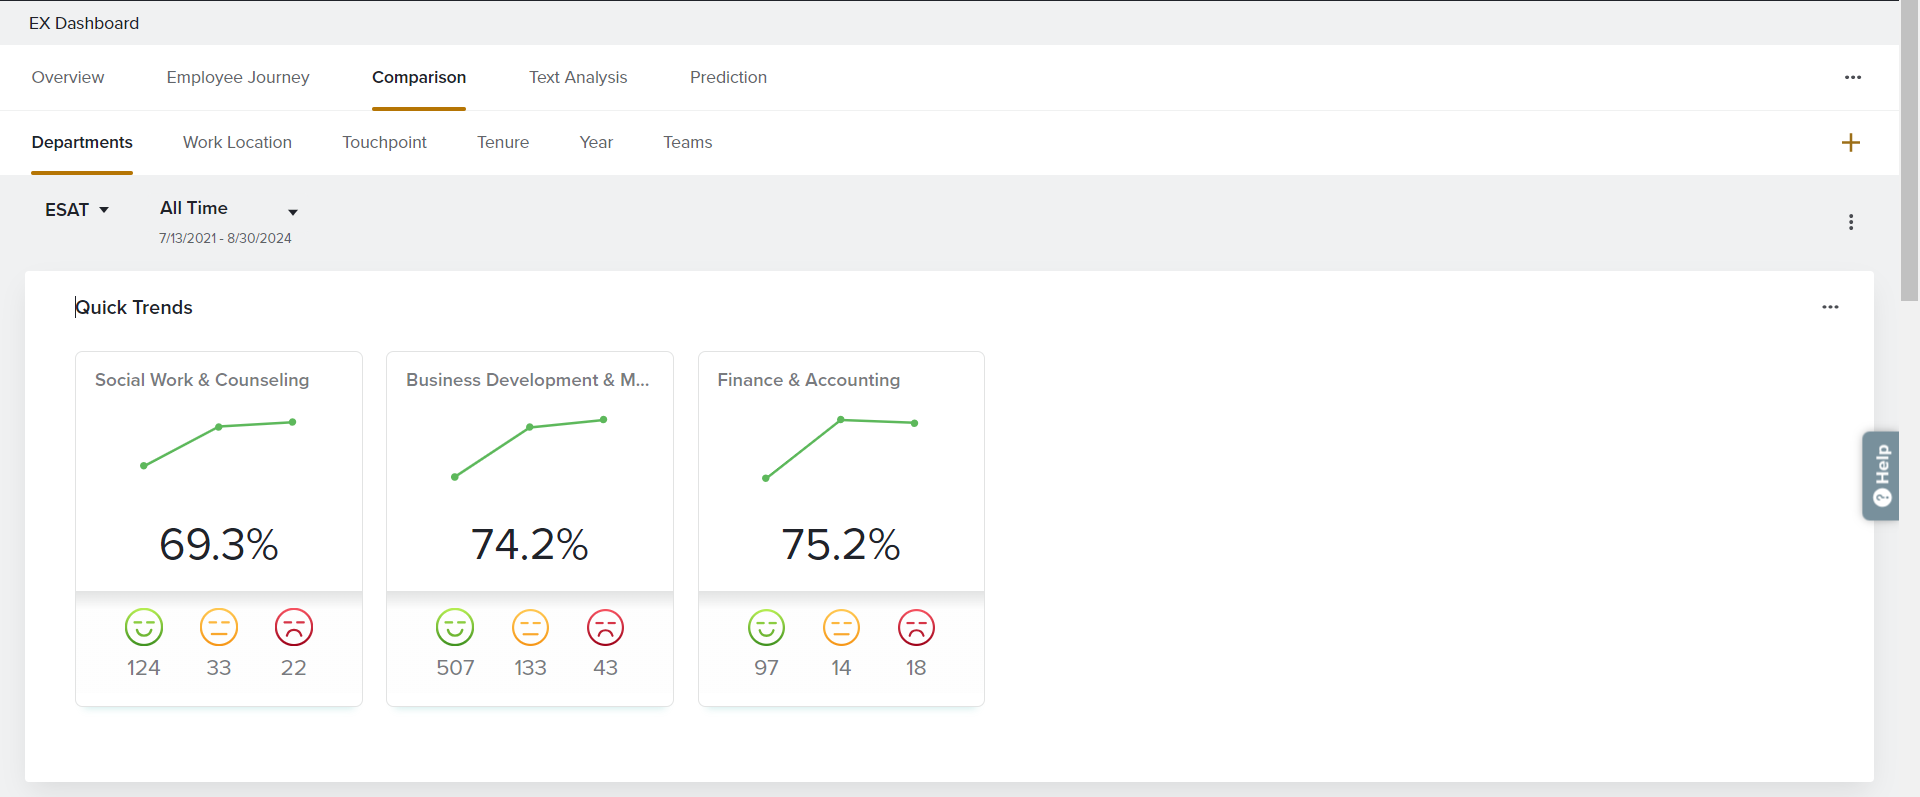Click the Business Development card title

(527, 380)
